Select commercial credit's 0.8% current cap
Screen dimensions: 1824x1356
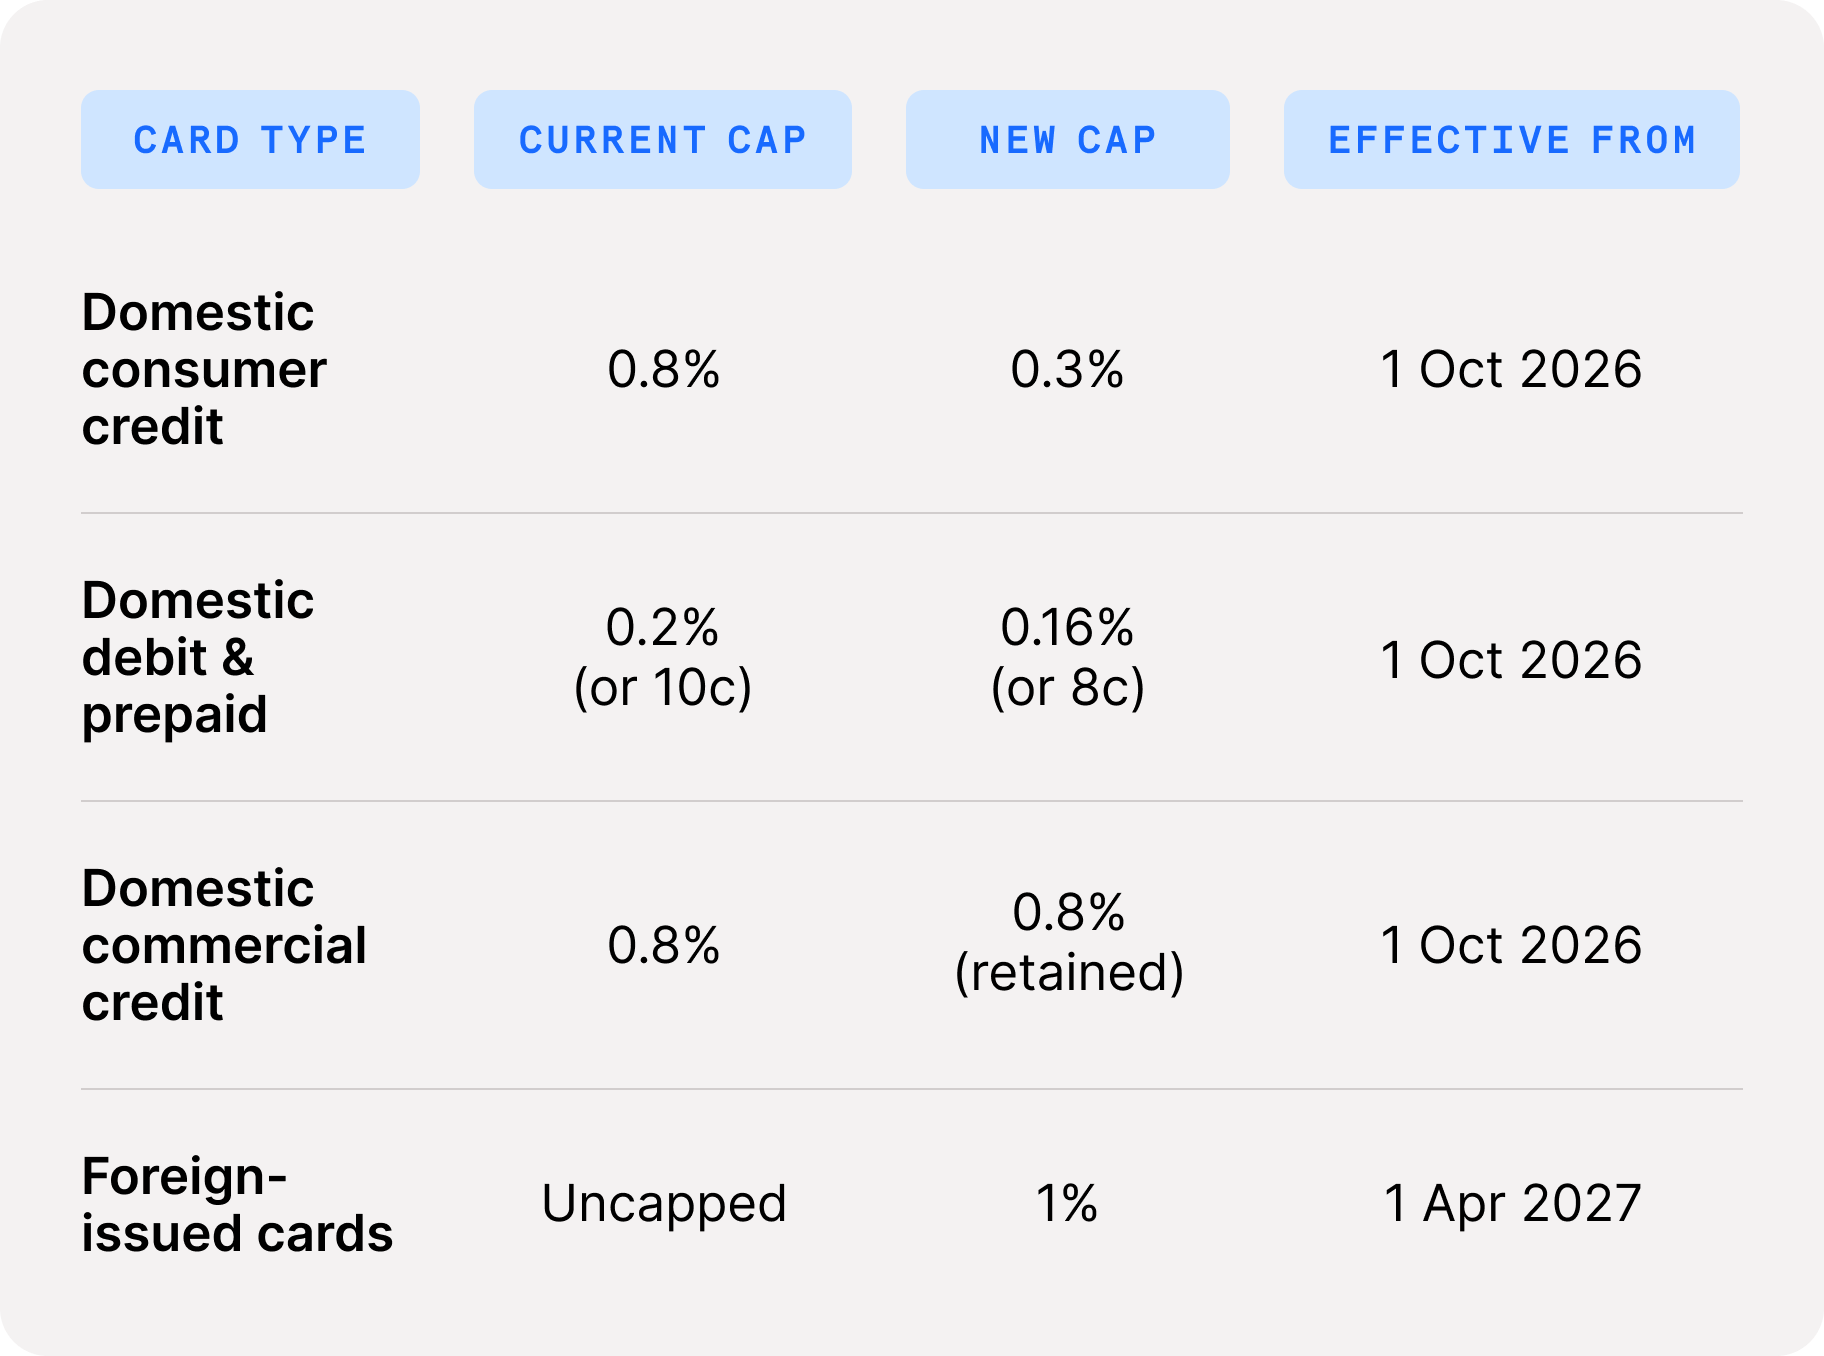click(664, 945)
